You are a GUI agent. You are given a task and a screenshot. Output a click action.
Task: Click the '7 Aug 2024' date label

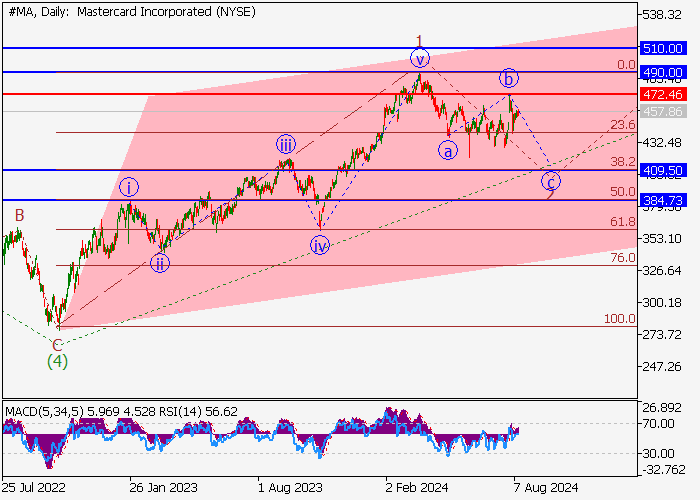(x=546, y=487)
